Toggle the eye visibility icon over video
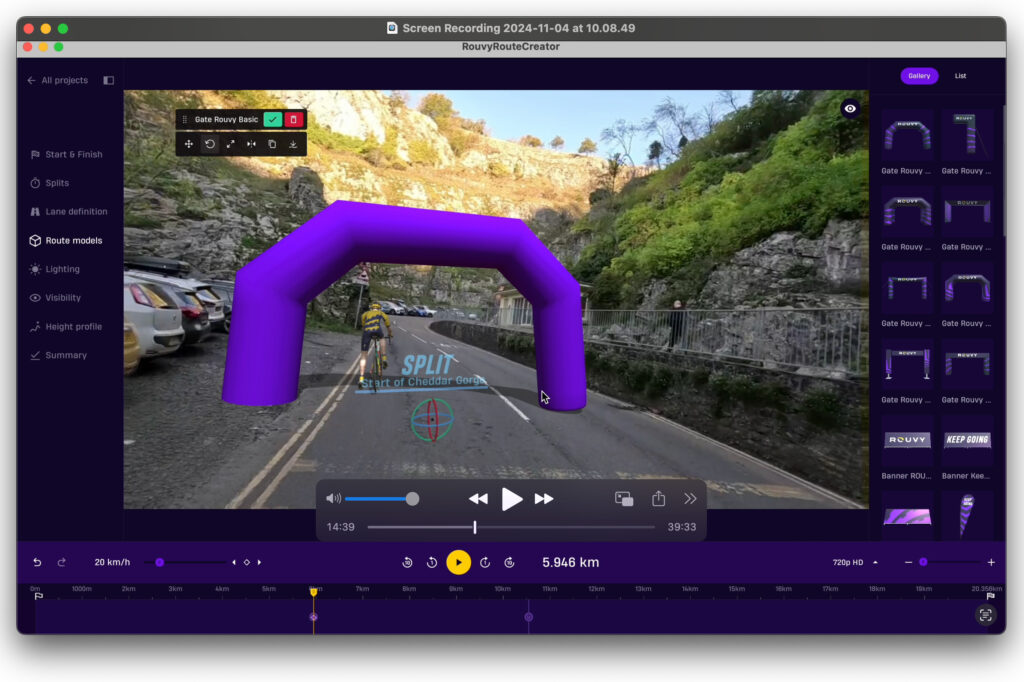 (x=850, y=108)
